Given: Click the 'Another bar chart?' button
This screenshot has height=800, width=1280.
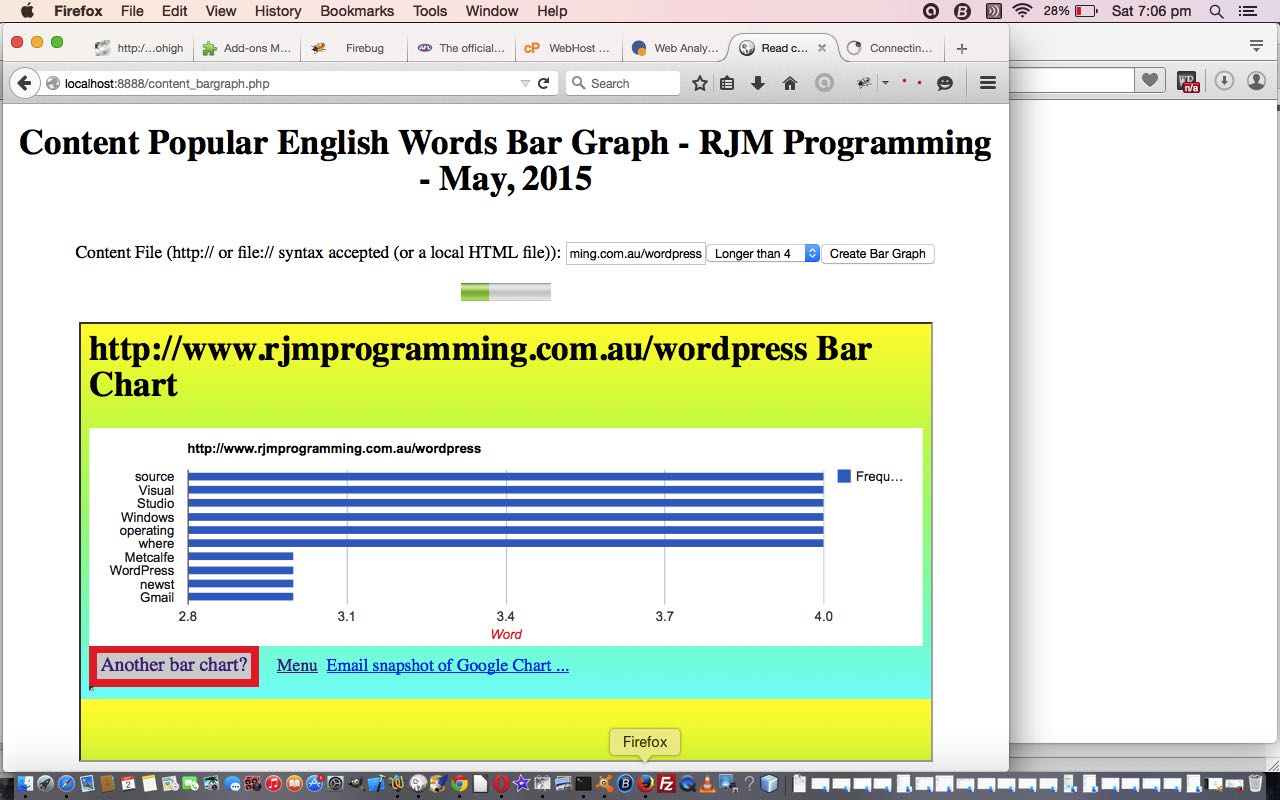Looking at the screenshot, I should pos(174,666).
